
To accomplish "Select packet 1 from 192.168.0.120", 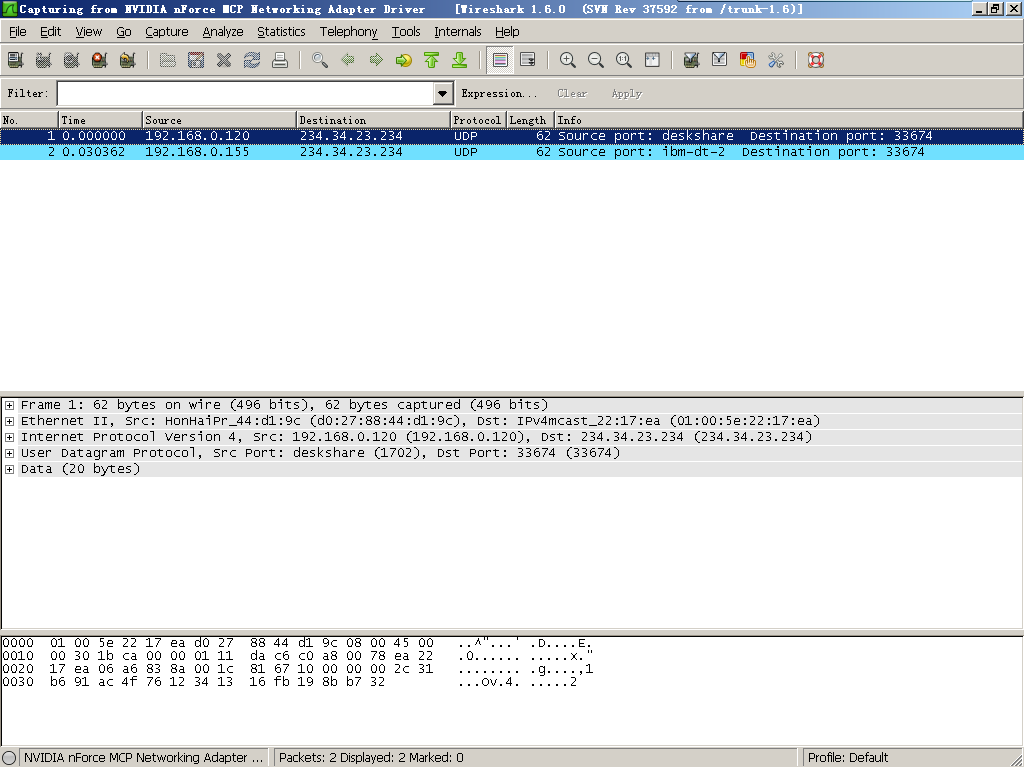I will click(512, 136).
